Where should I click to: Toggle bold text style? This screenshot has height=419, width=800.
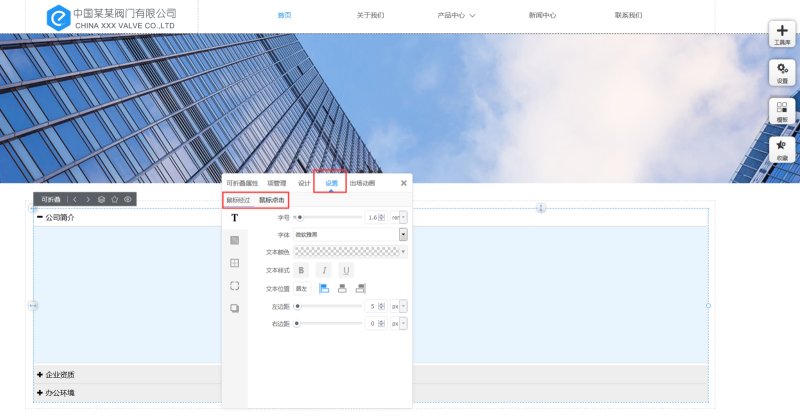(301, 270)
